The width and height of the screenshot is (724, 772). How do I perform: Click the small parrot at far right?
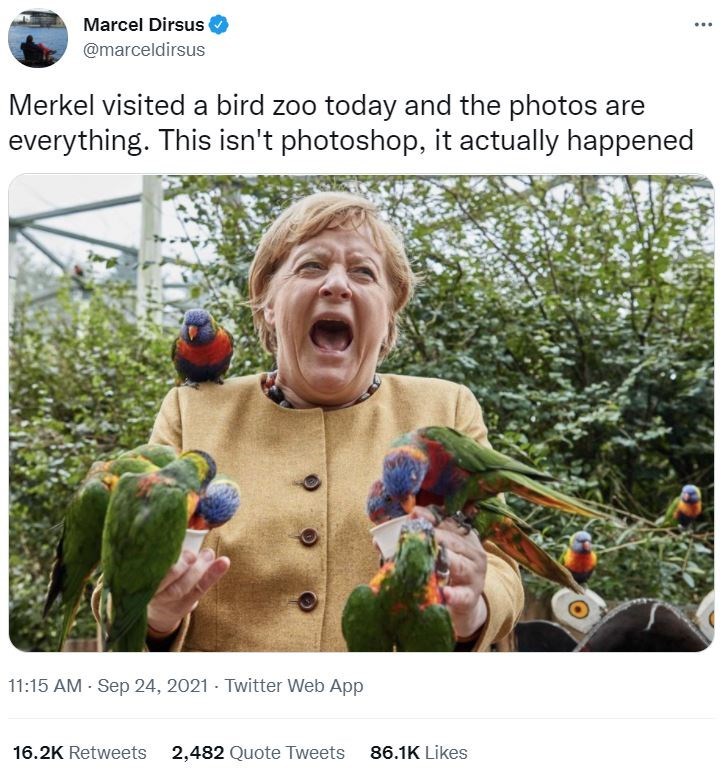688,505
